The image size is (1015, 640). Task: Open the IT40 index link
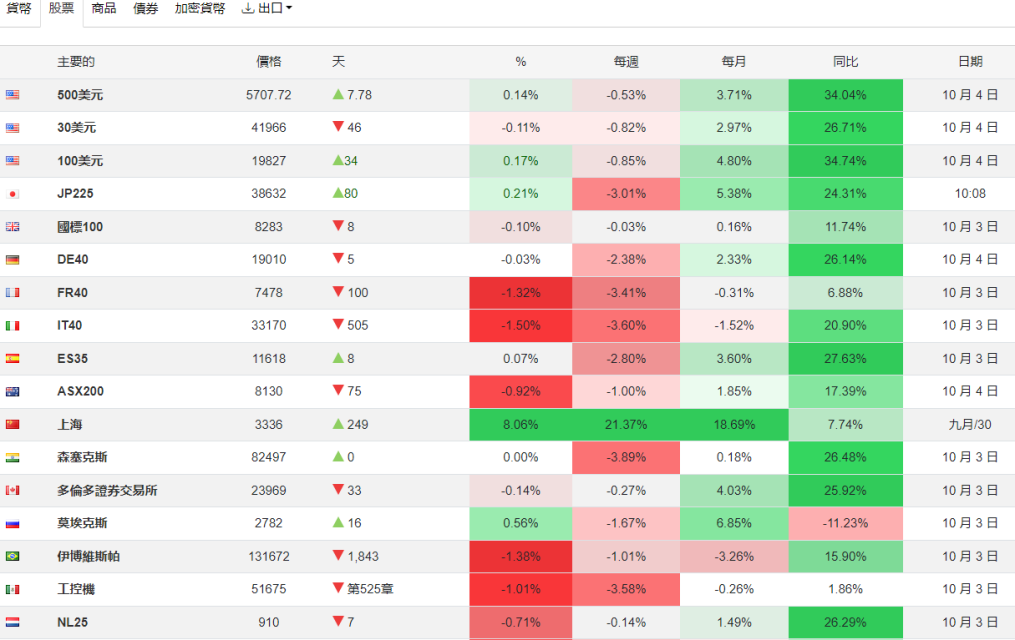point(70,326)
